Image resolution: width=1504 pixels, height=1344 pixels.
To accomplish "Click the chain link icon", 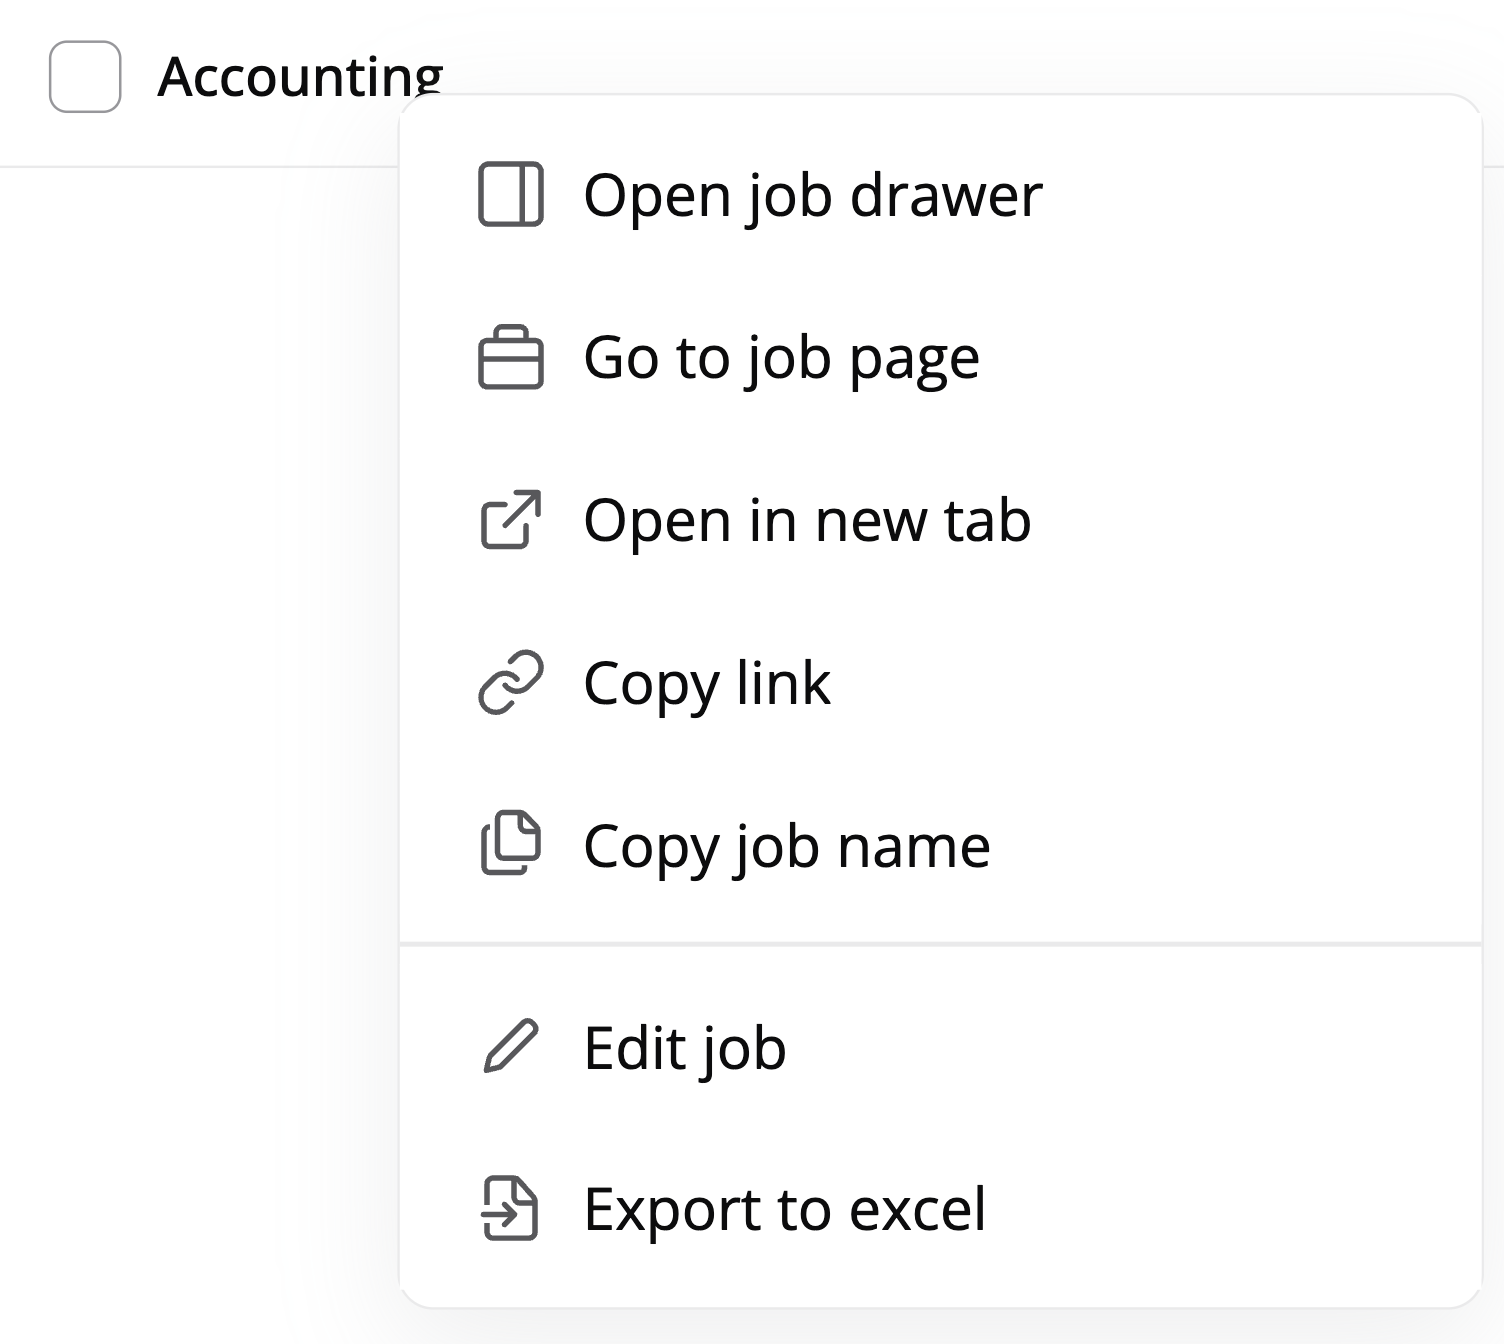I will point(511,683).
